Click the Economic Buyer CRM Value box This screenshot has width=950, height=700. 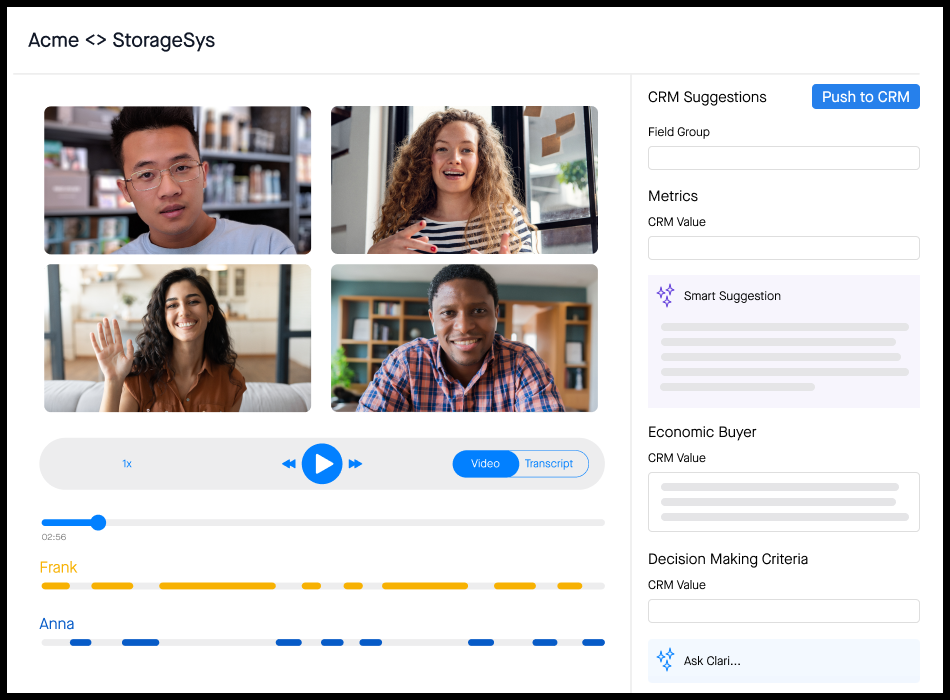pos(783,501)
